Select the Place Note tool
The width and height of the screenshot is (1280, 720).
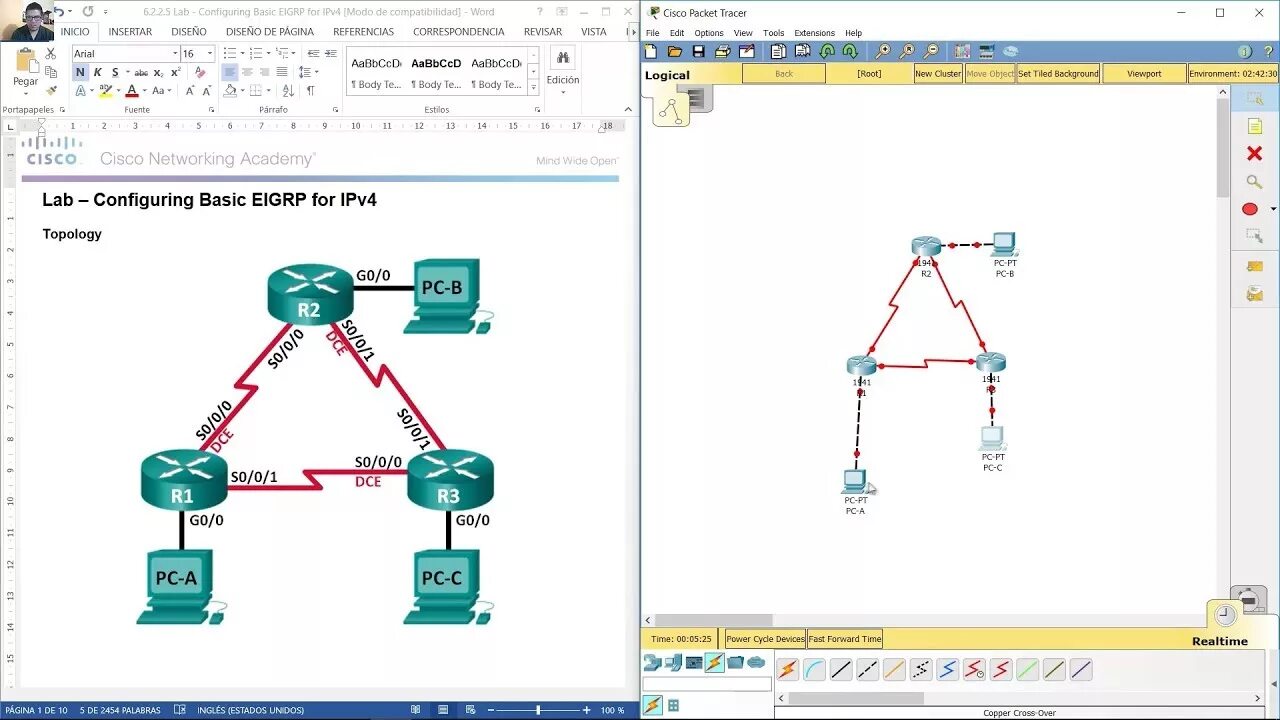pyautogui.click(x=1254, y=126)
